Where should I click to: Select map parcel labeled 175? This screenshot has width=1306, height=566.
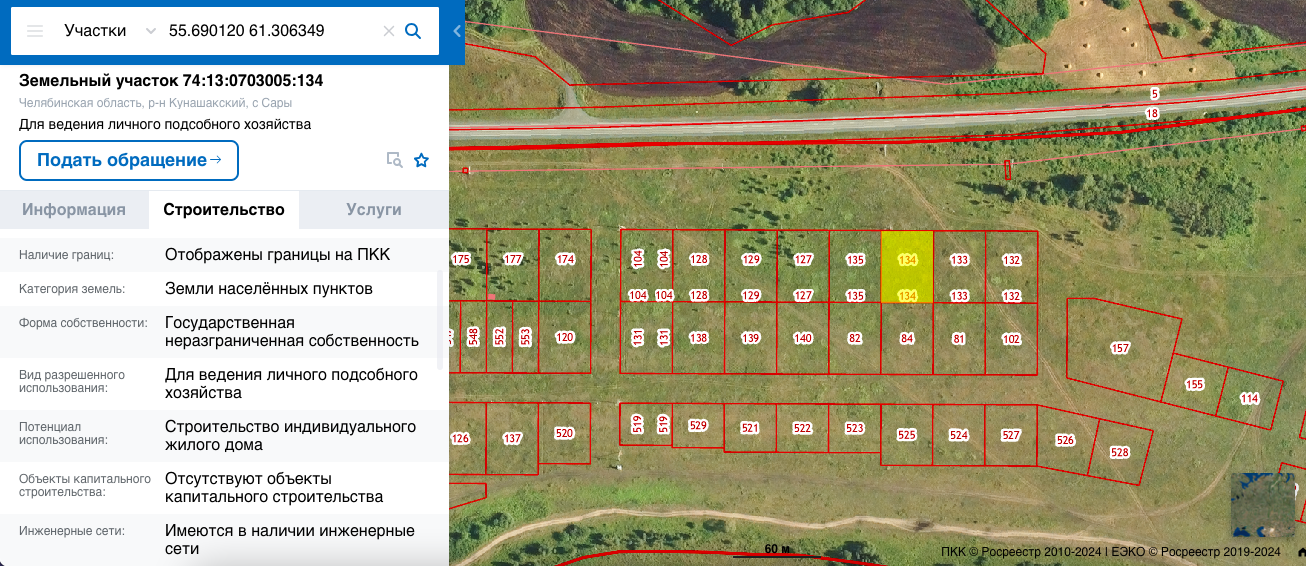461,260
